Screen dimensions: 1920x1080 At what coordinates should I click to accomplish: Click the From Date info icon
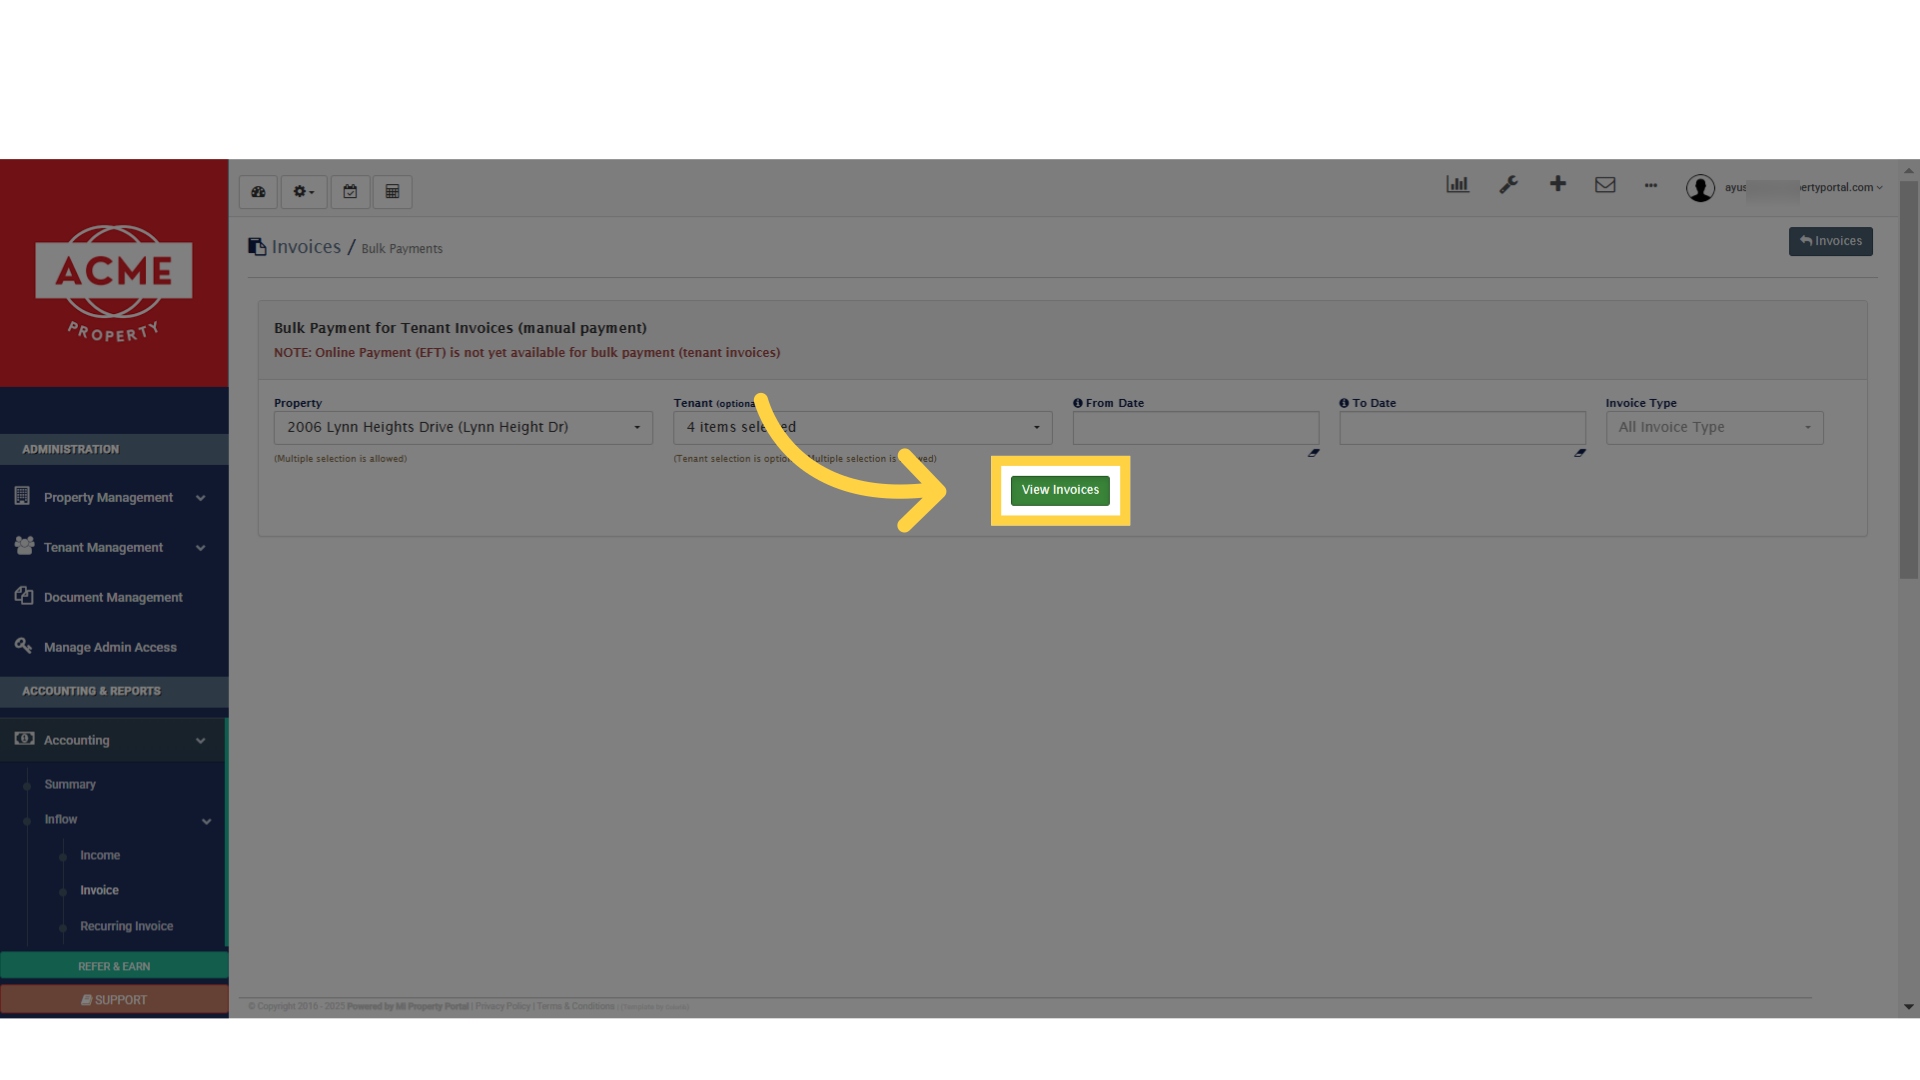click(x=1078, y=403)
